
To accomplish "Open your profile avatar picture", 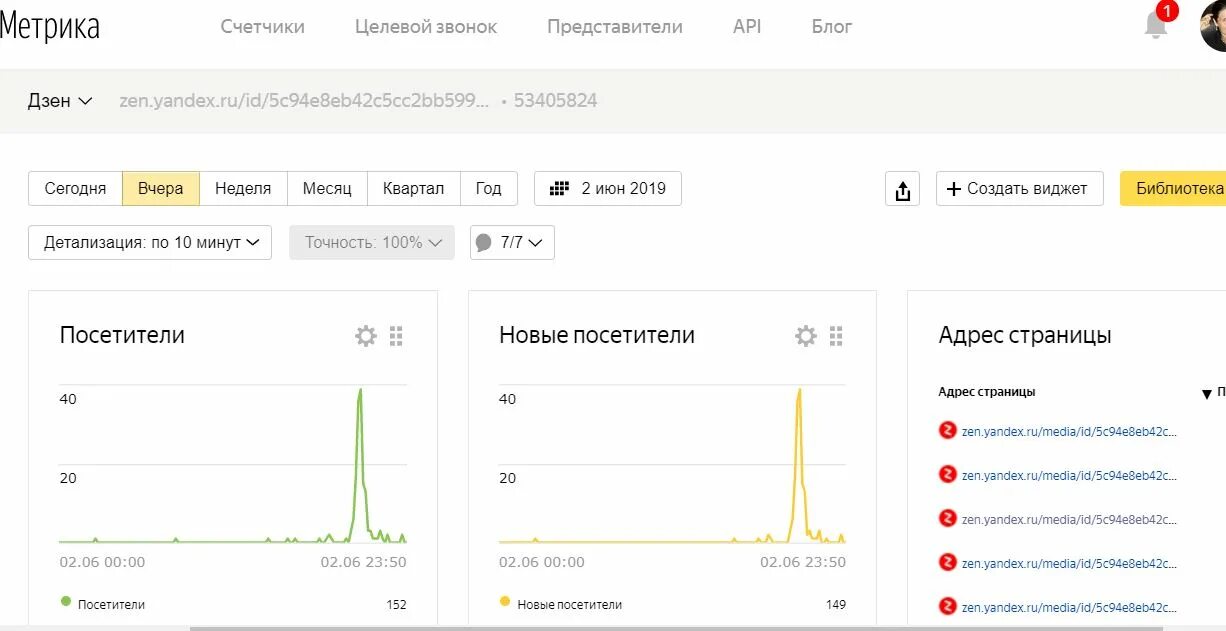I will click(1212, 27).
